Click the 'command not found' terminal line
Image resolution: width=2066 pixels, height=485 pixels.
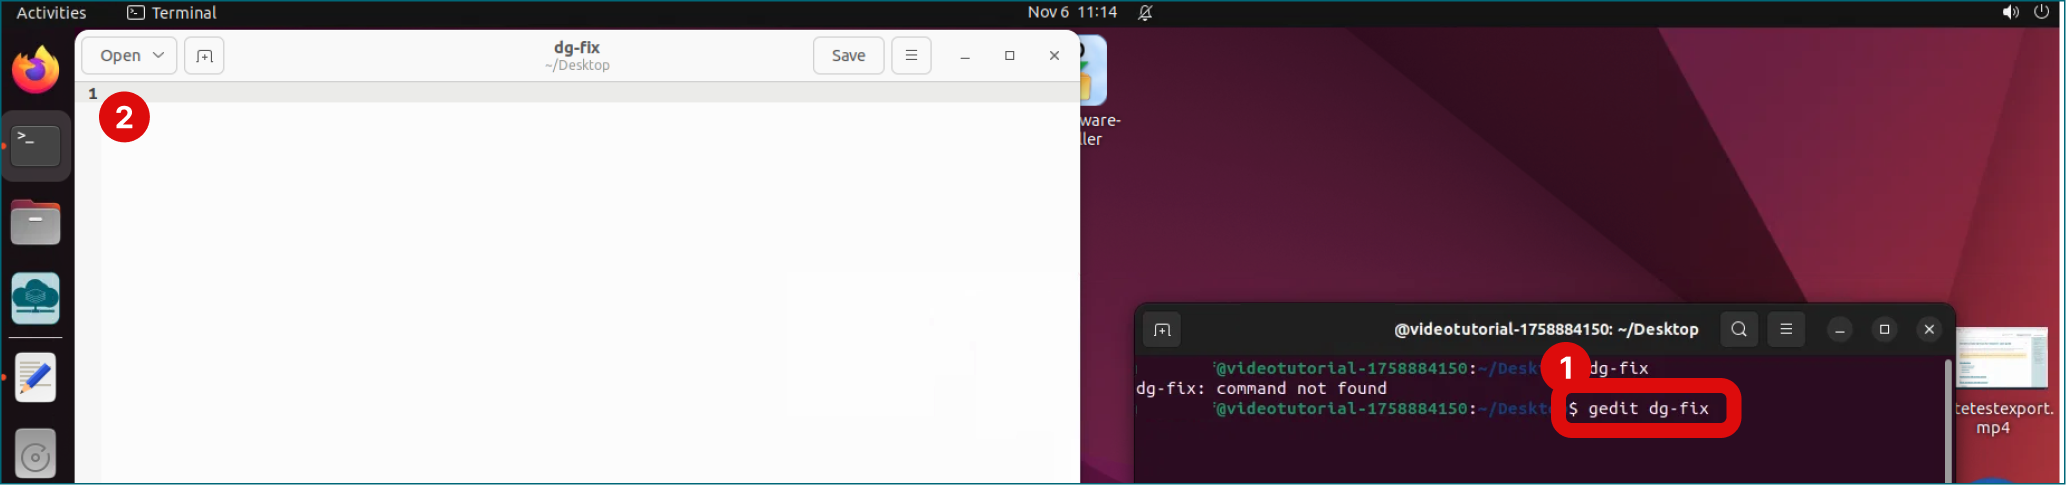coord(1261,388)
